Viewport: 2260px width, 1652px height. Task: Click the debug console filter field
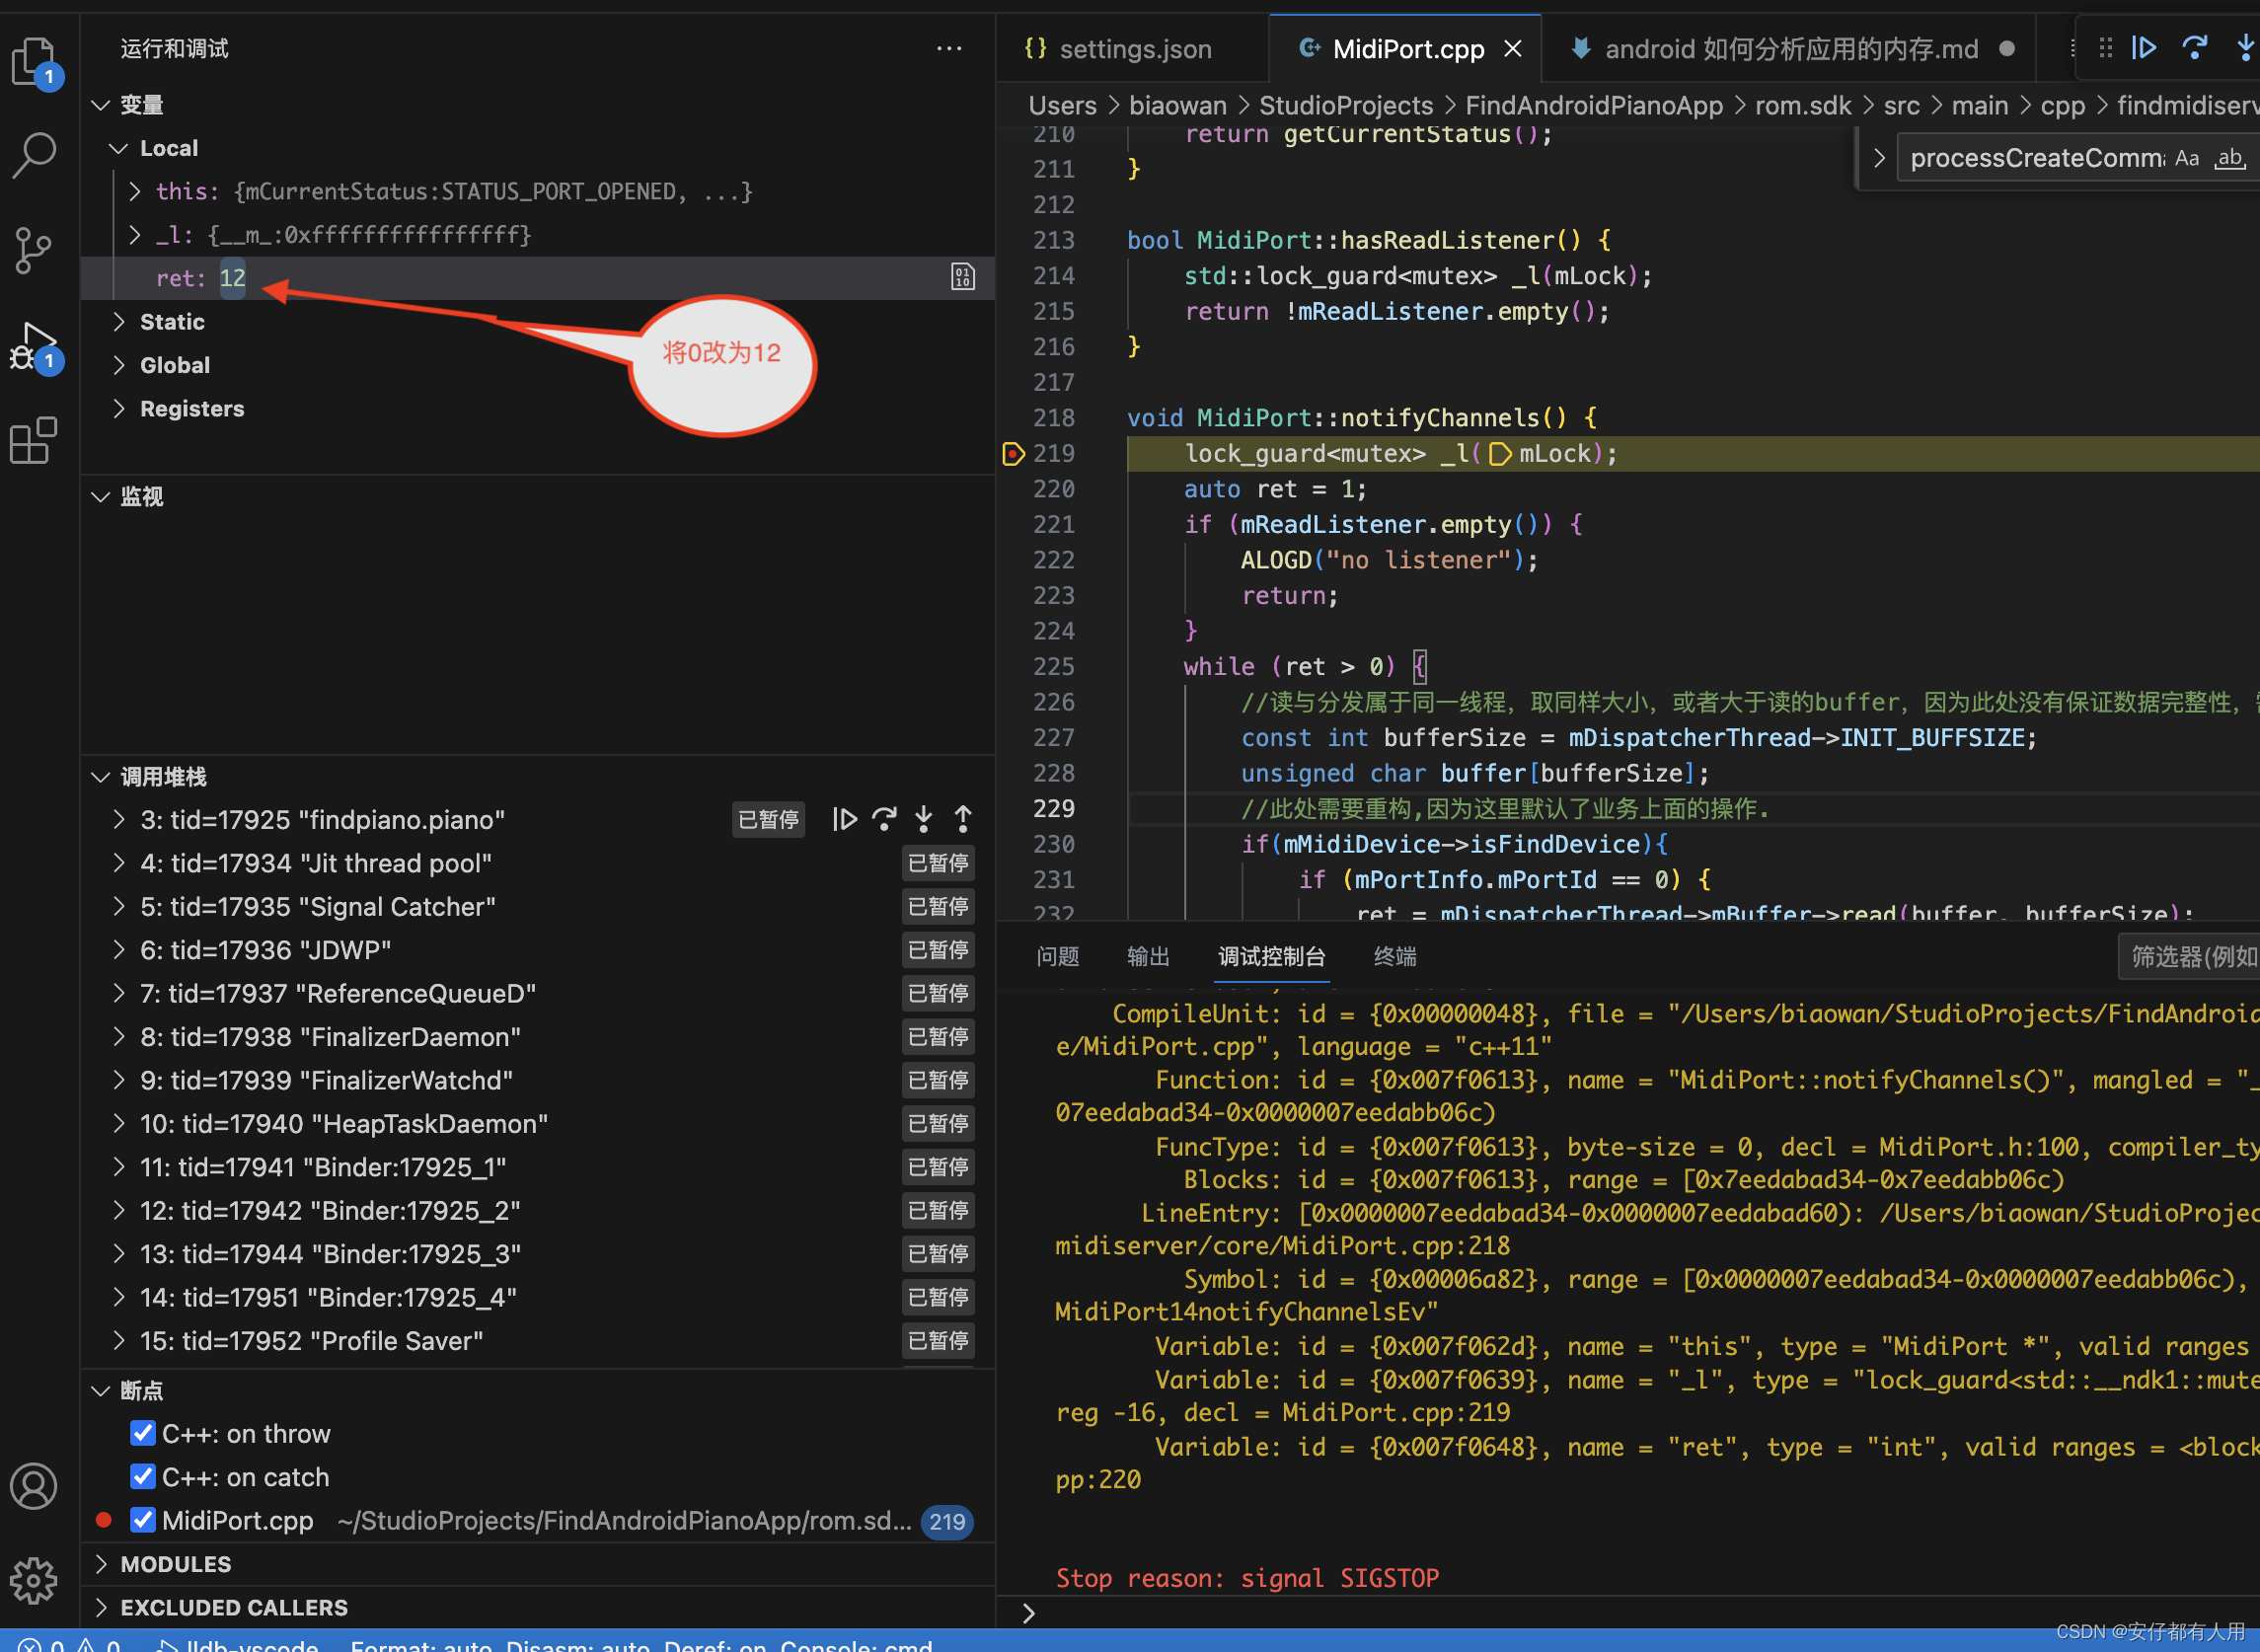click(2190, 957)
